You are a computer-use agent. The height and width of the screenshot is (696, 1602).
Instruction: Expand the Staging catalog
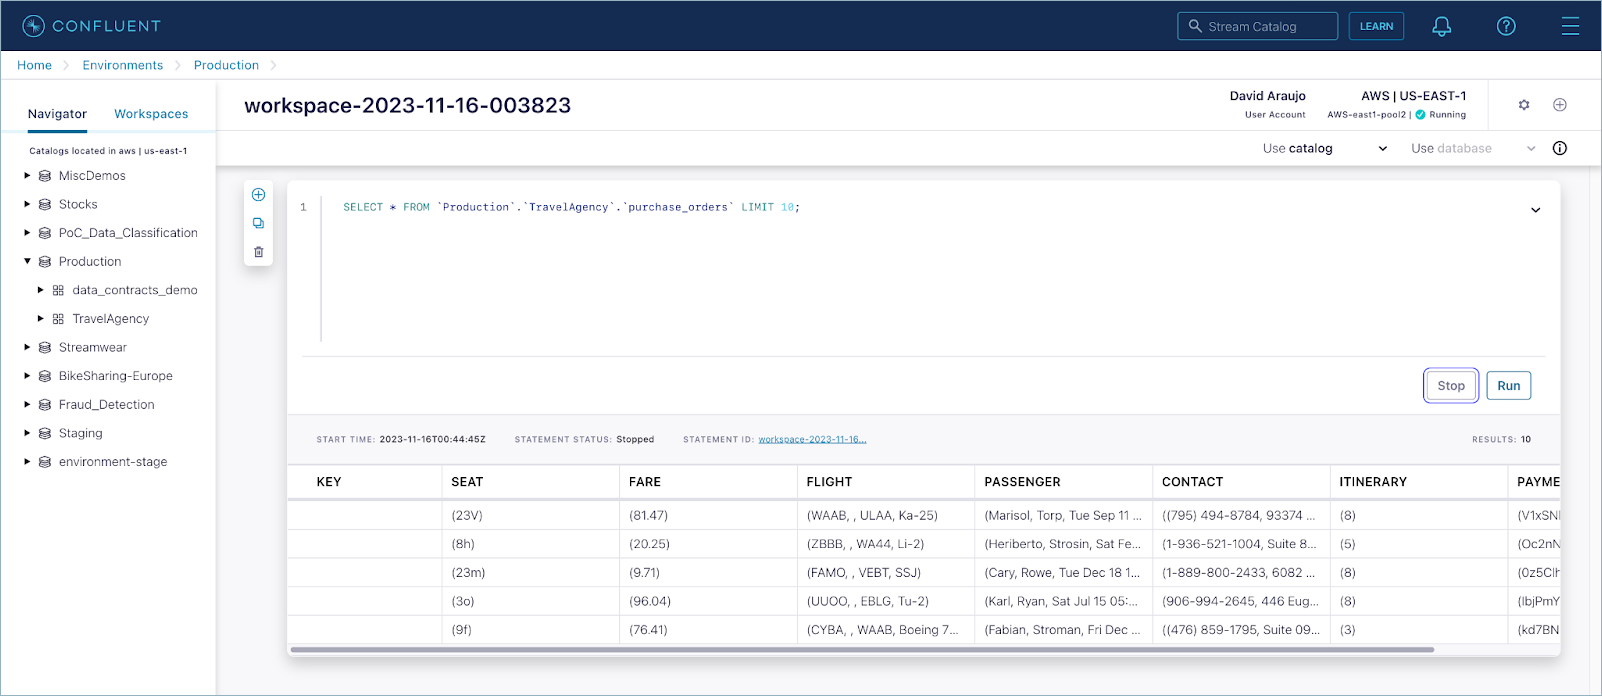tap(27, 433)
